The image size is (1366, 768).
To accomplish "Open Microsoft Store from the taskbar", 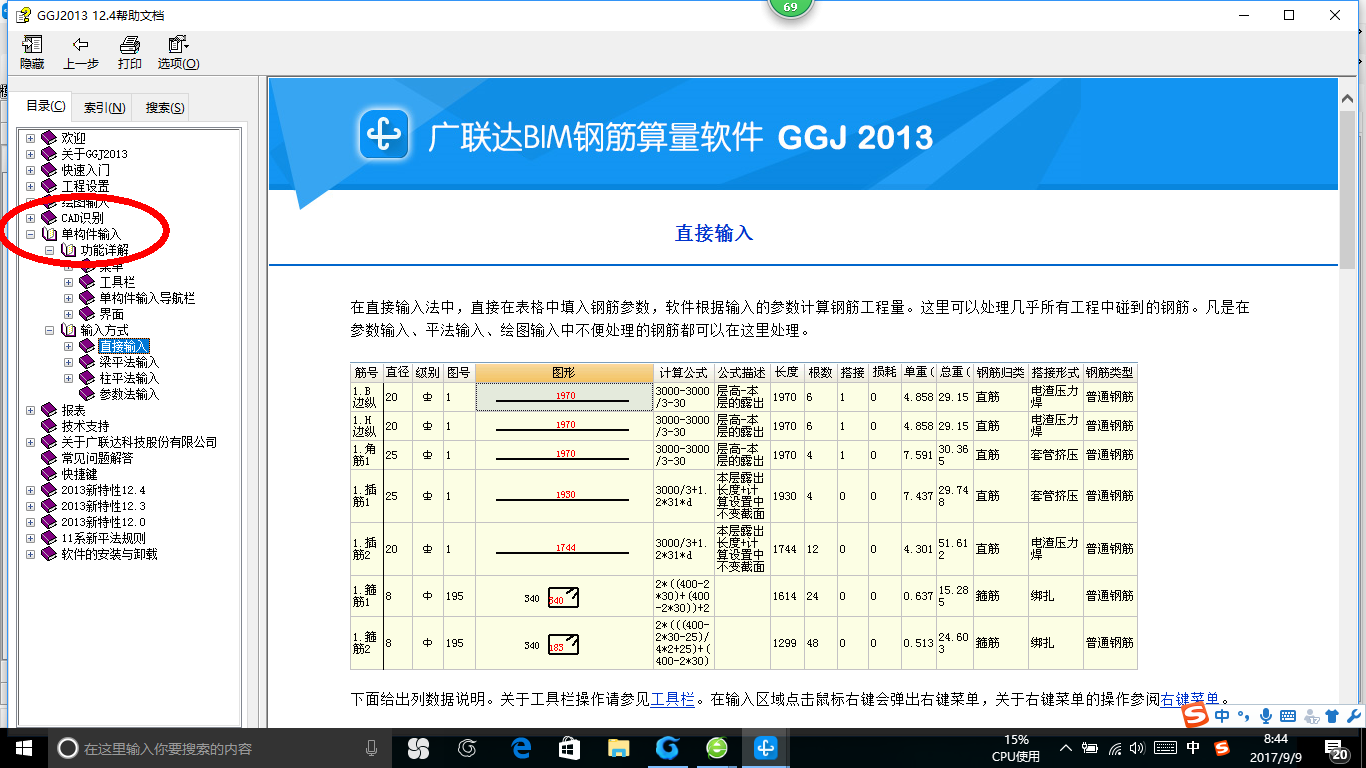I will coord(569,748).
